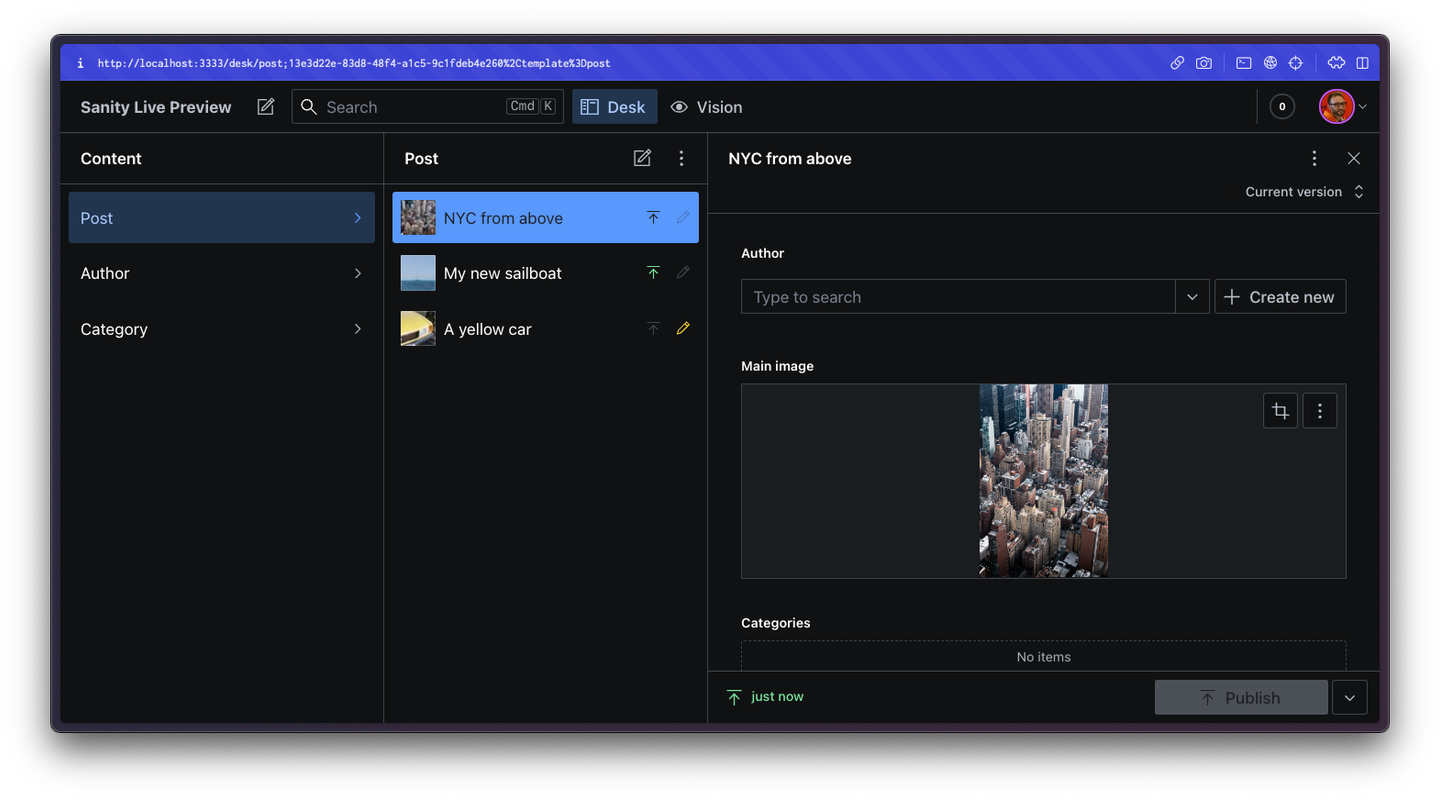The width and height of the screenshot is (1440, 800).
Task: Open the Author search dropdown arrow
Action: (1191, 297)
